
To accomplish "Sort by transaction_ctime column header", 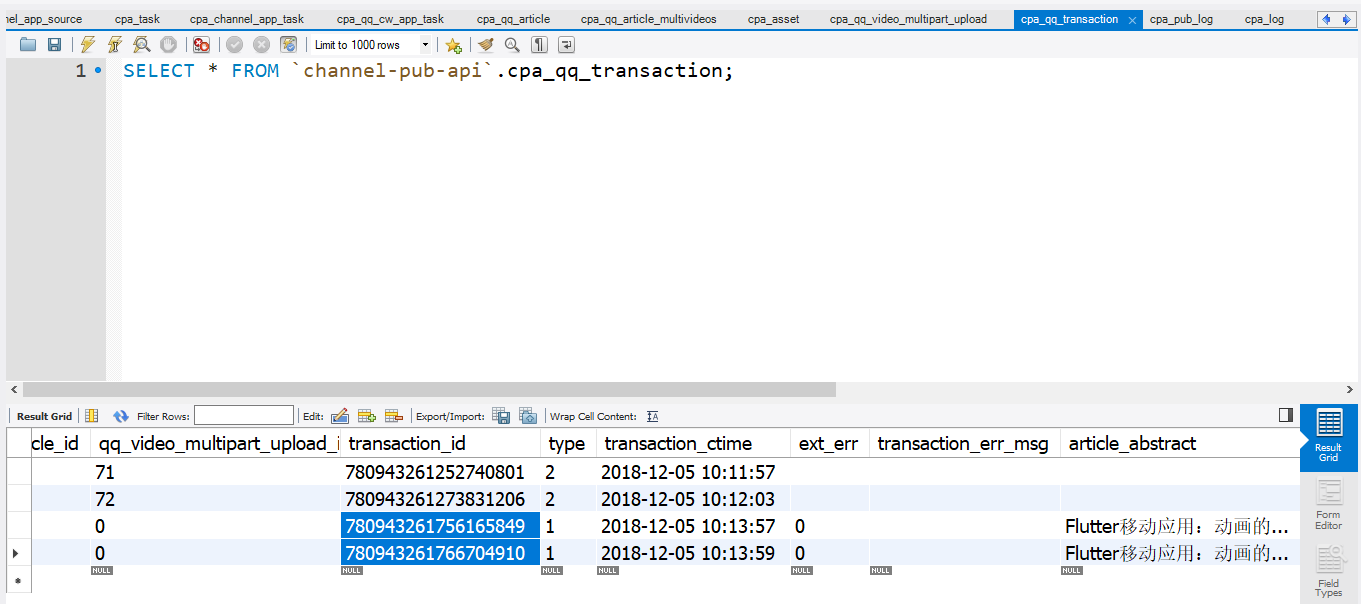I will 678,444.
